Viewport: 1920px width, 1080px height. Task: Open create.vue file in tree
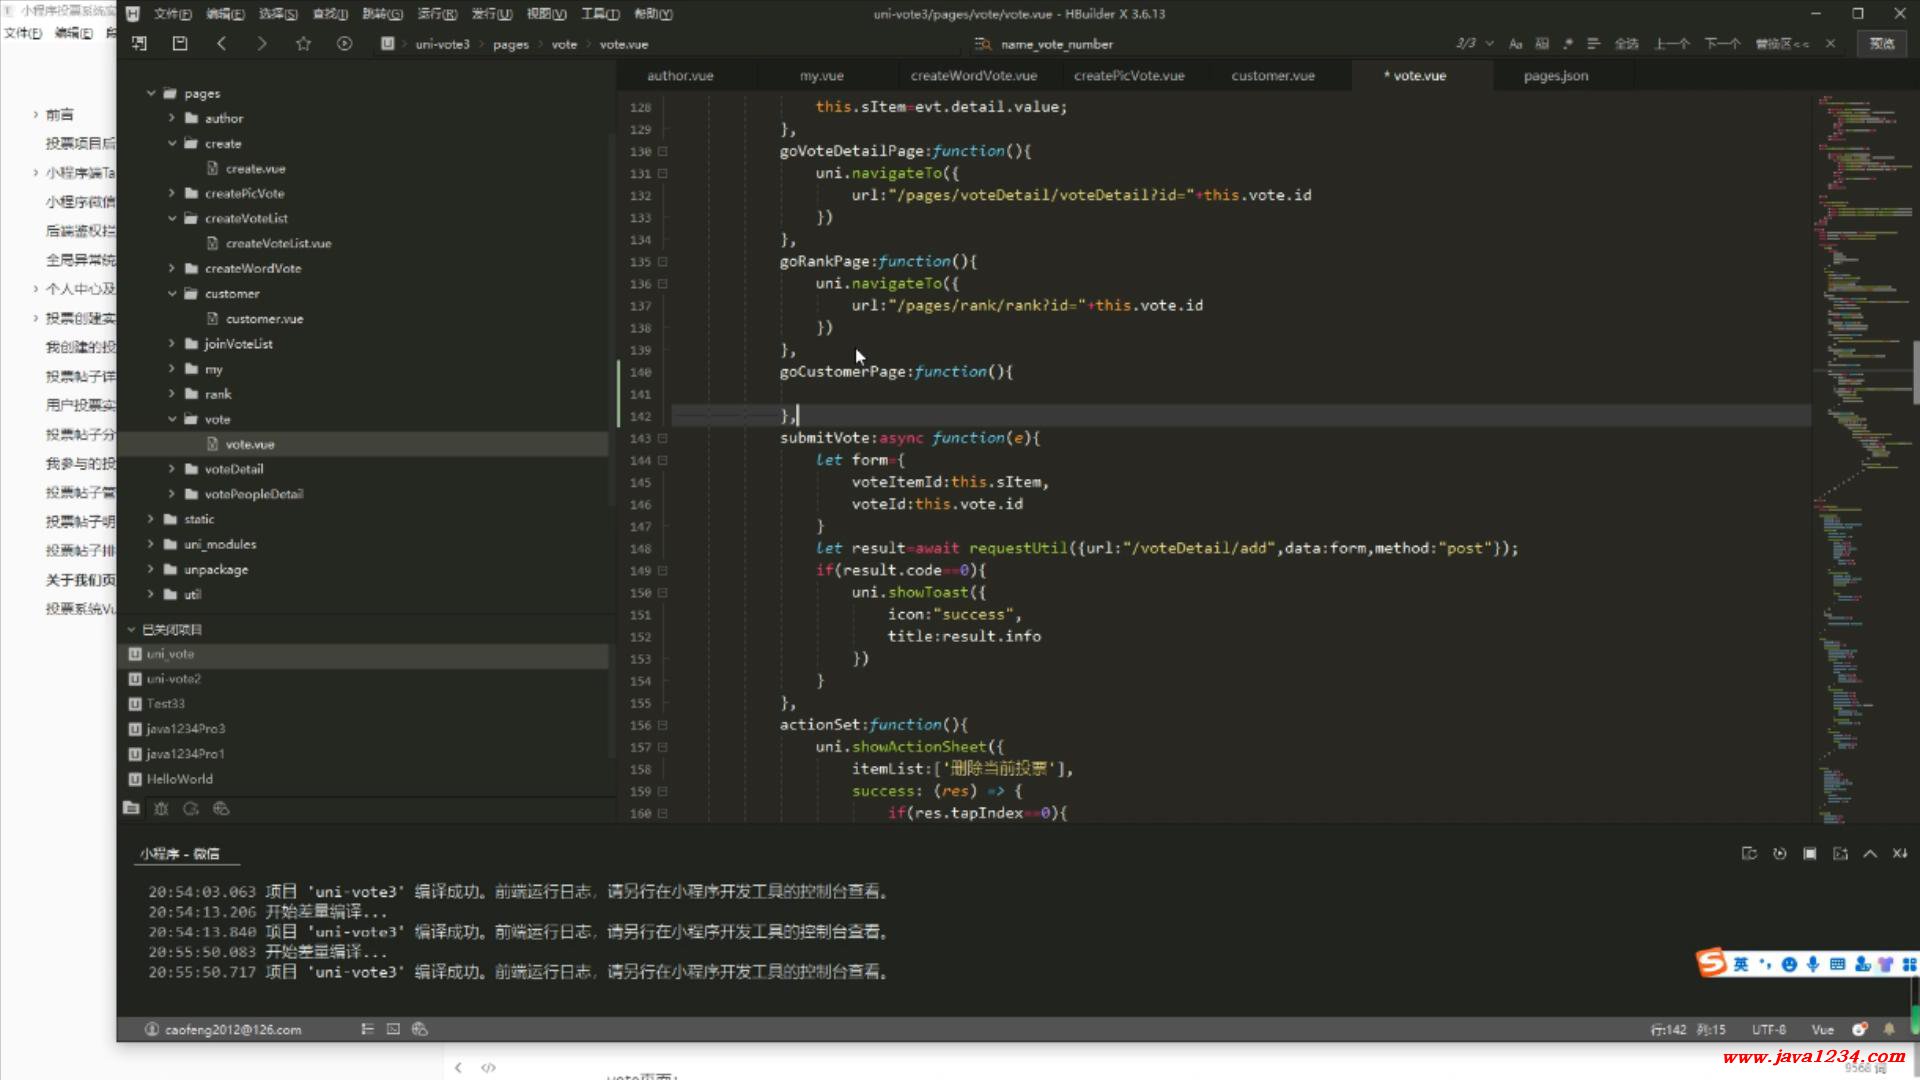pyautogui.click(x=255, y=168)
